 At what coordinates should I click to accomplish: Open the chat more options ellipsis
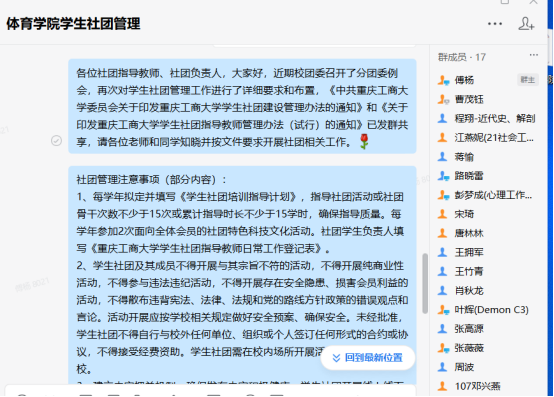[x=495, y=24]
